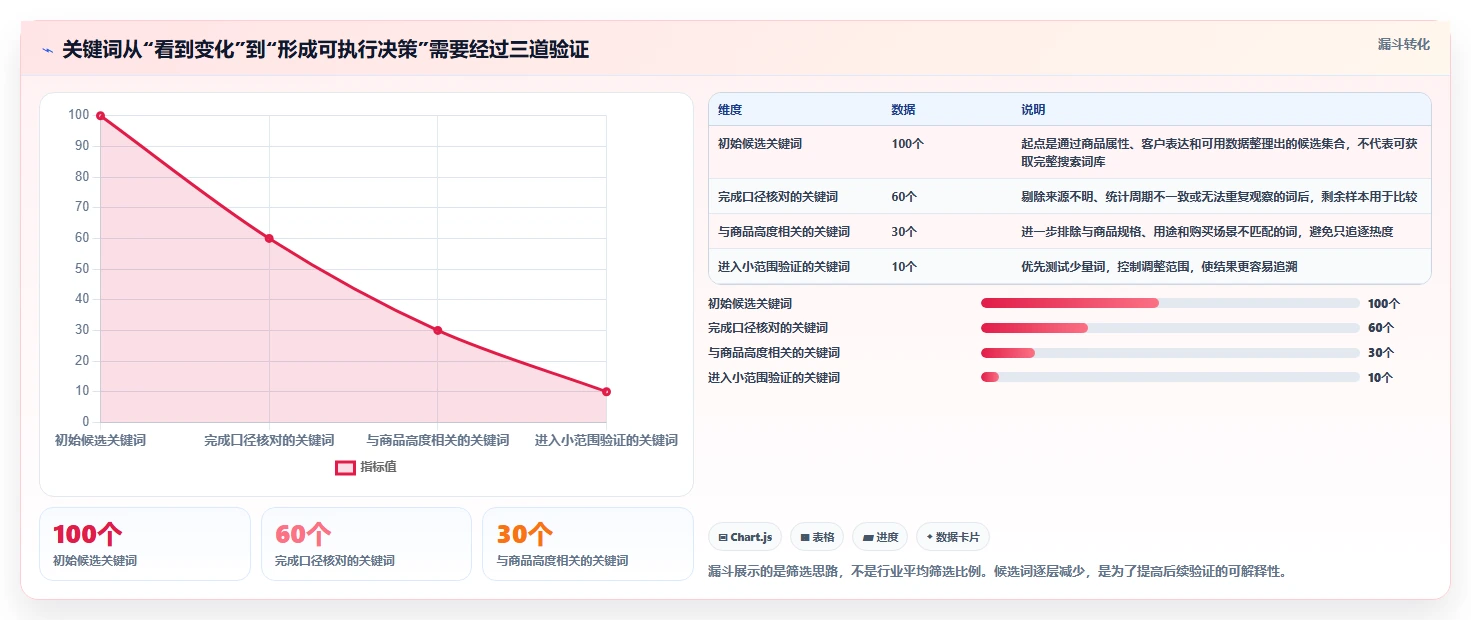
Task: Click the pink 60个 data card
Action: pos(366,544)
